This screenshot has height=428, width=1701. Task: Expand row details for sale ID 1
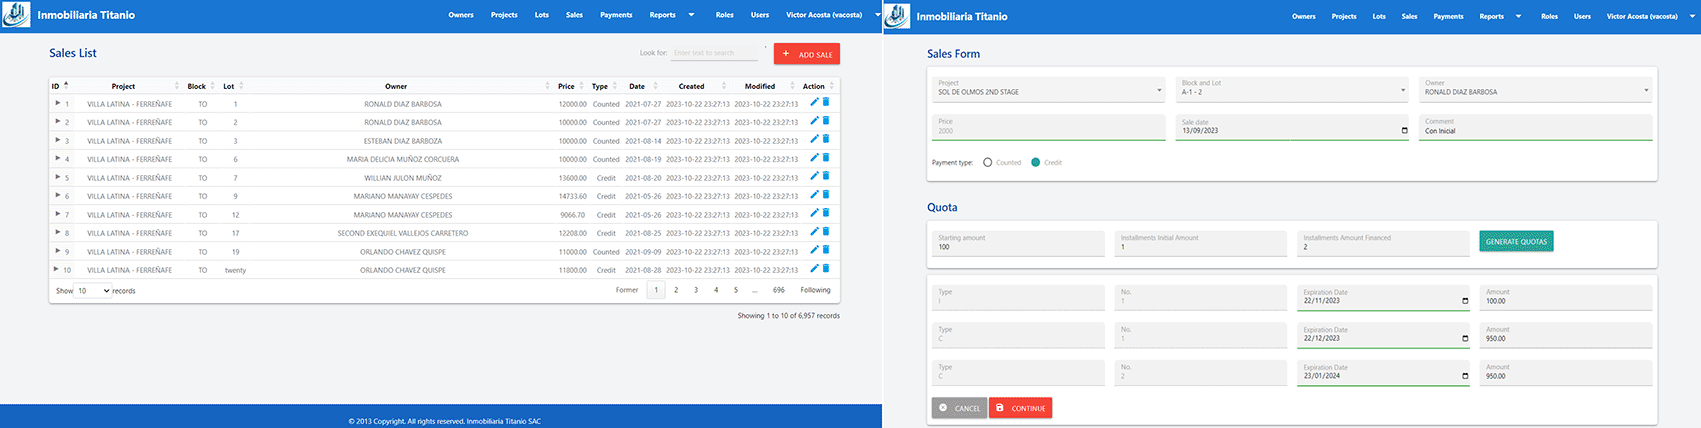pyautogui.click(x=57, y=103)
